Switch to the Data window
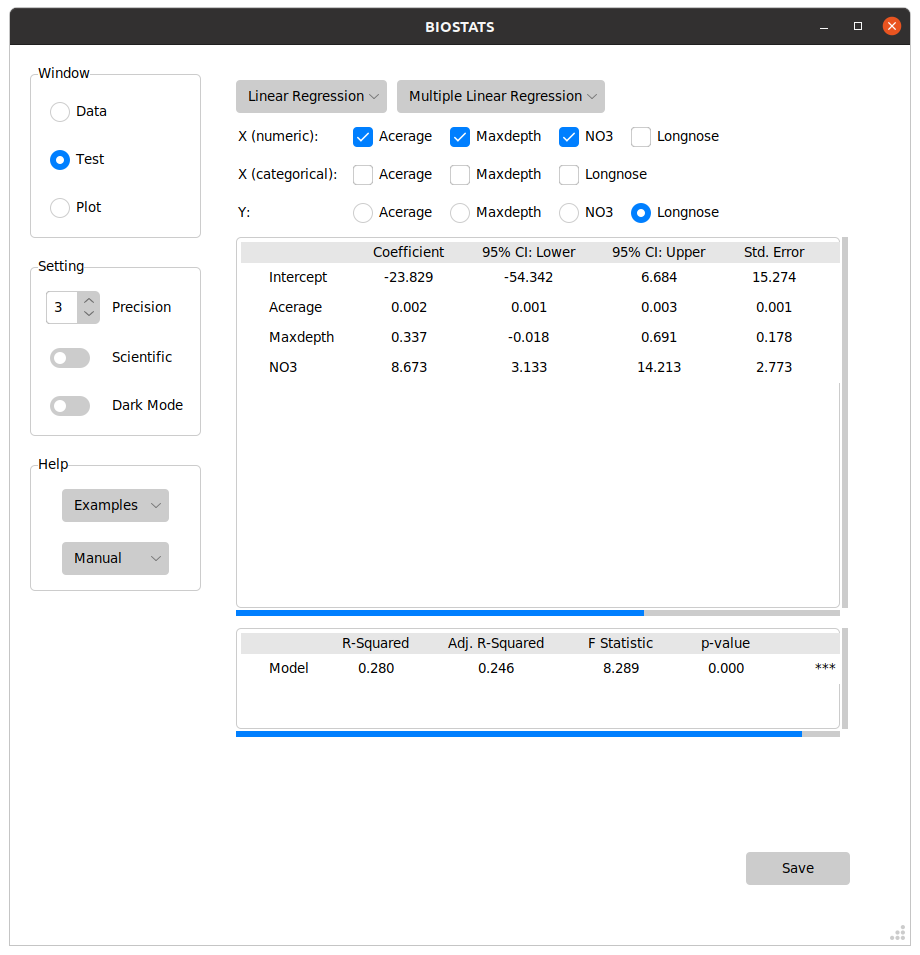Screen dimensions: 920x955 (60, 111)
